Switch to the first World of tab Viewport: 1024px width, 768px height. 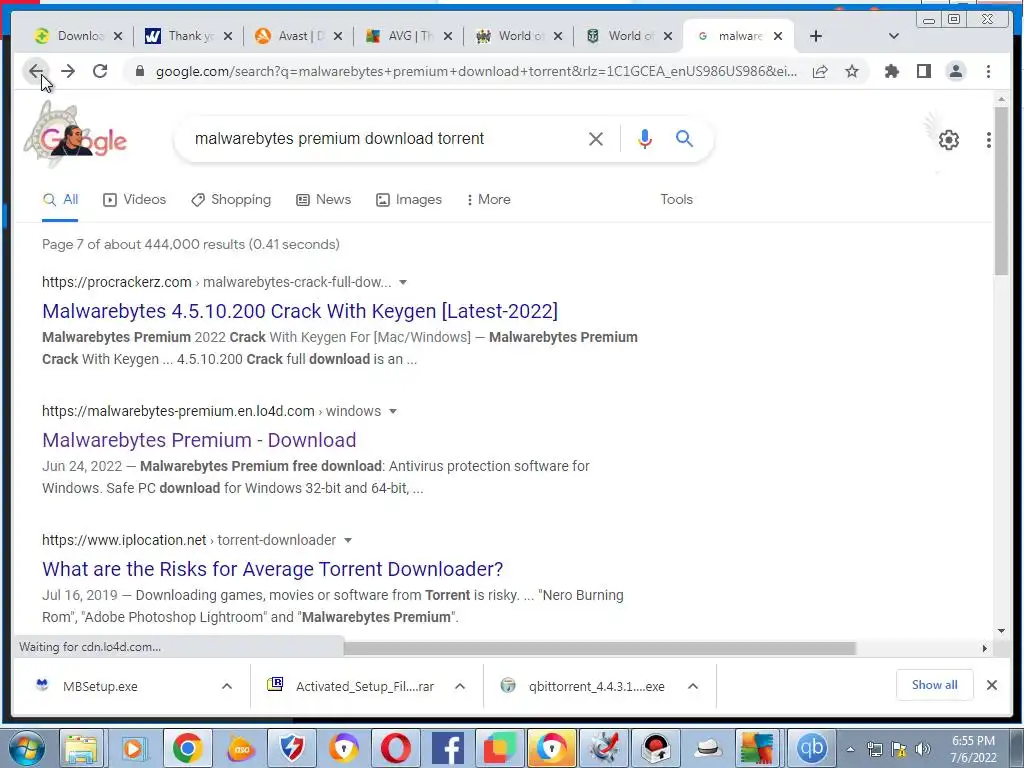pos(519,36)
